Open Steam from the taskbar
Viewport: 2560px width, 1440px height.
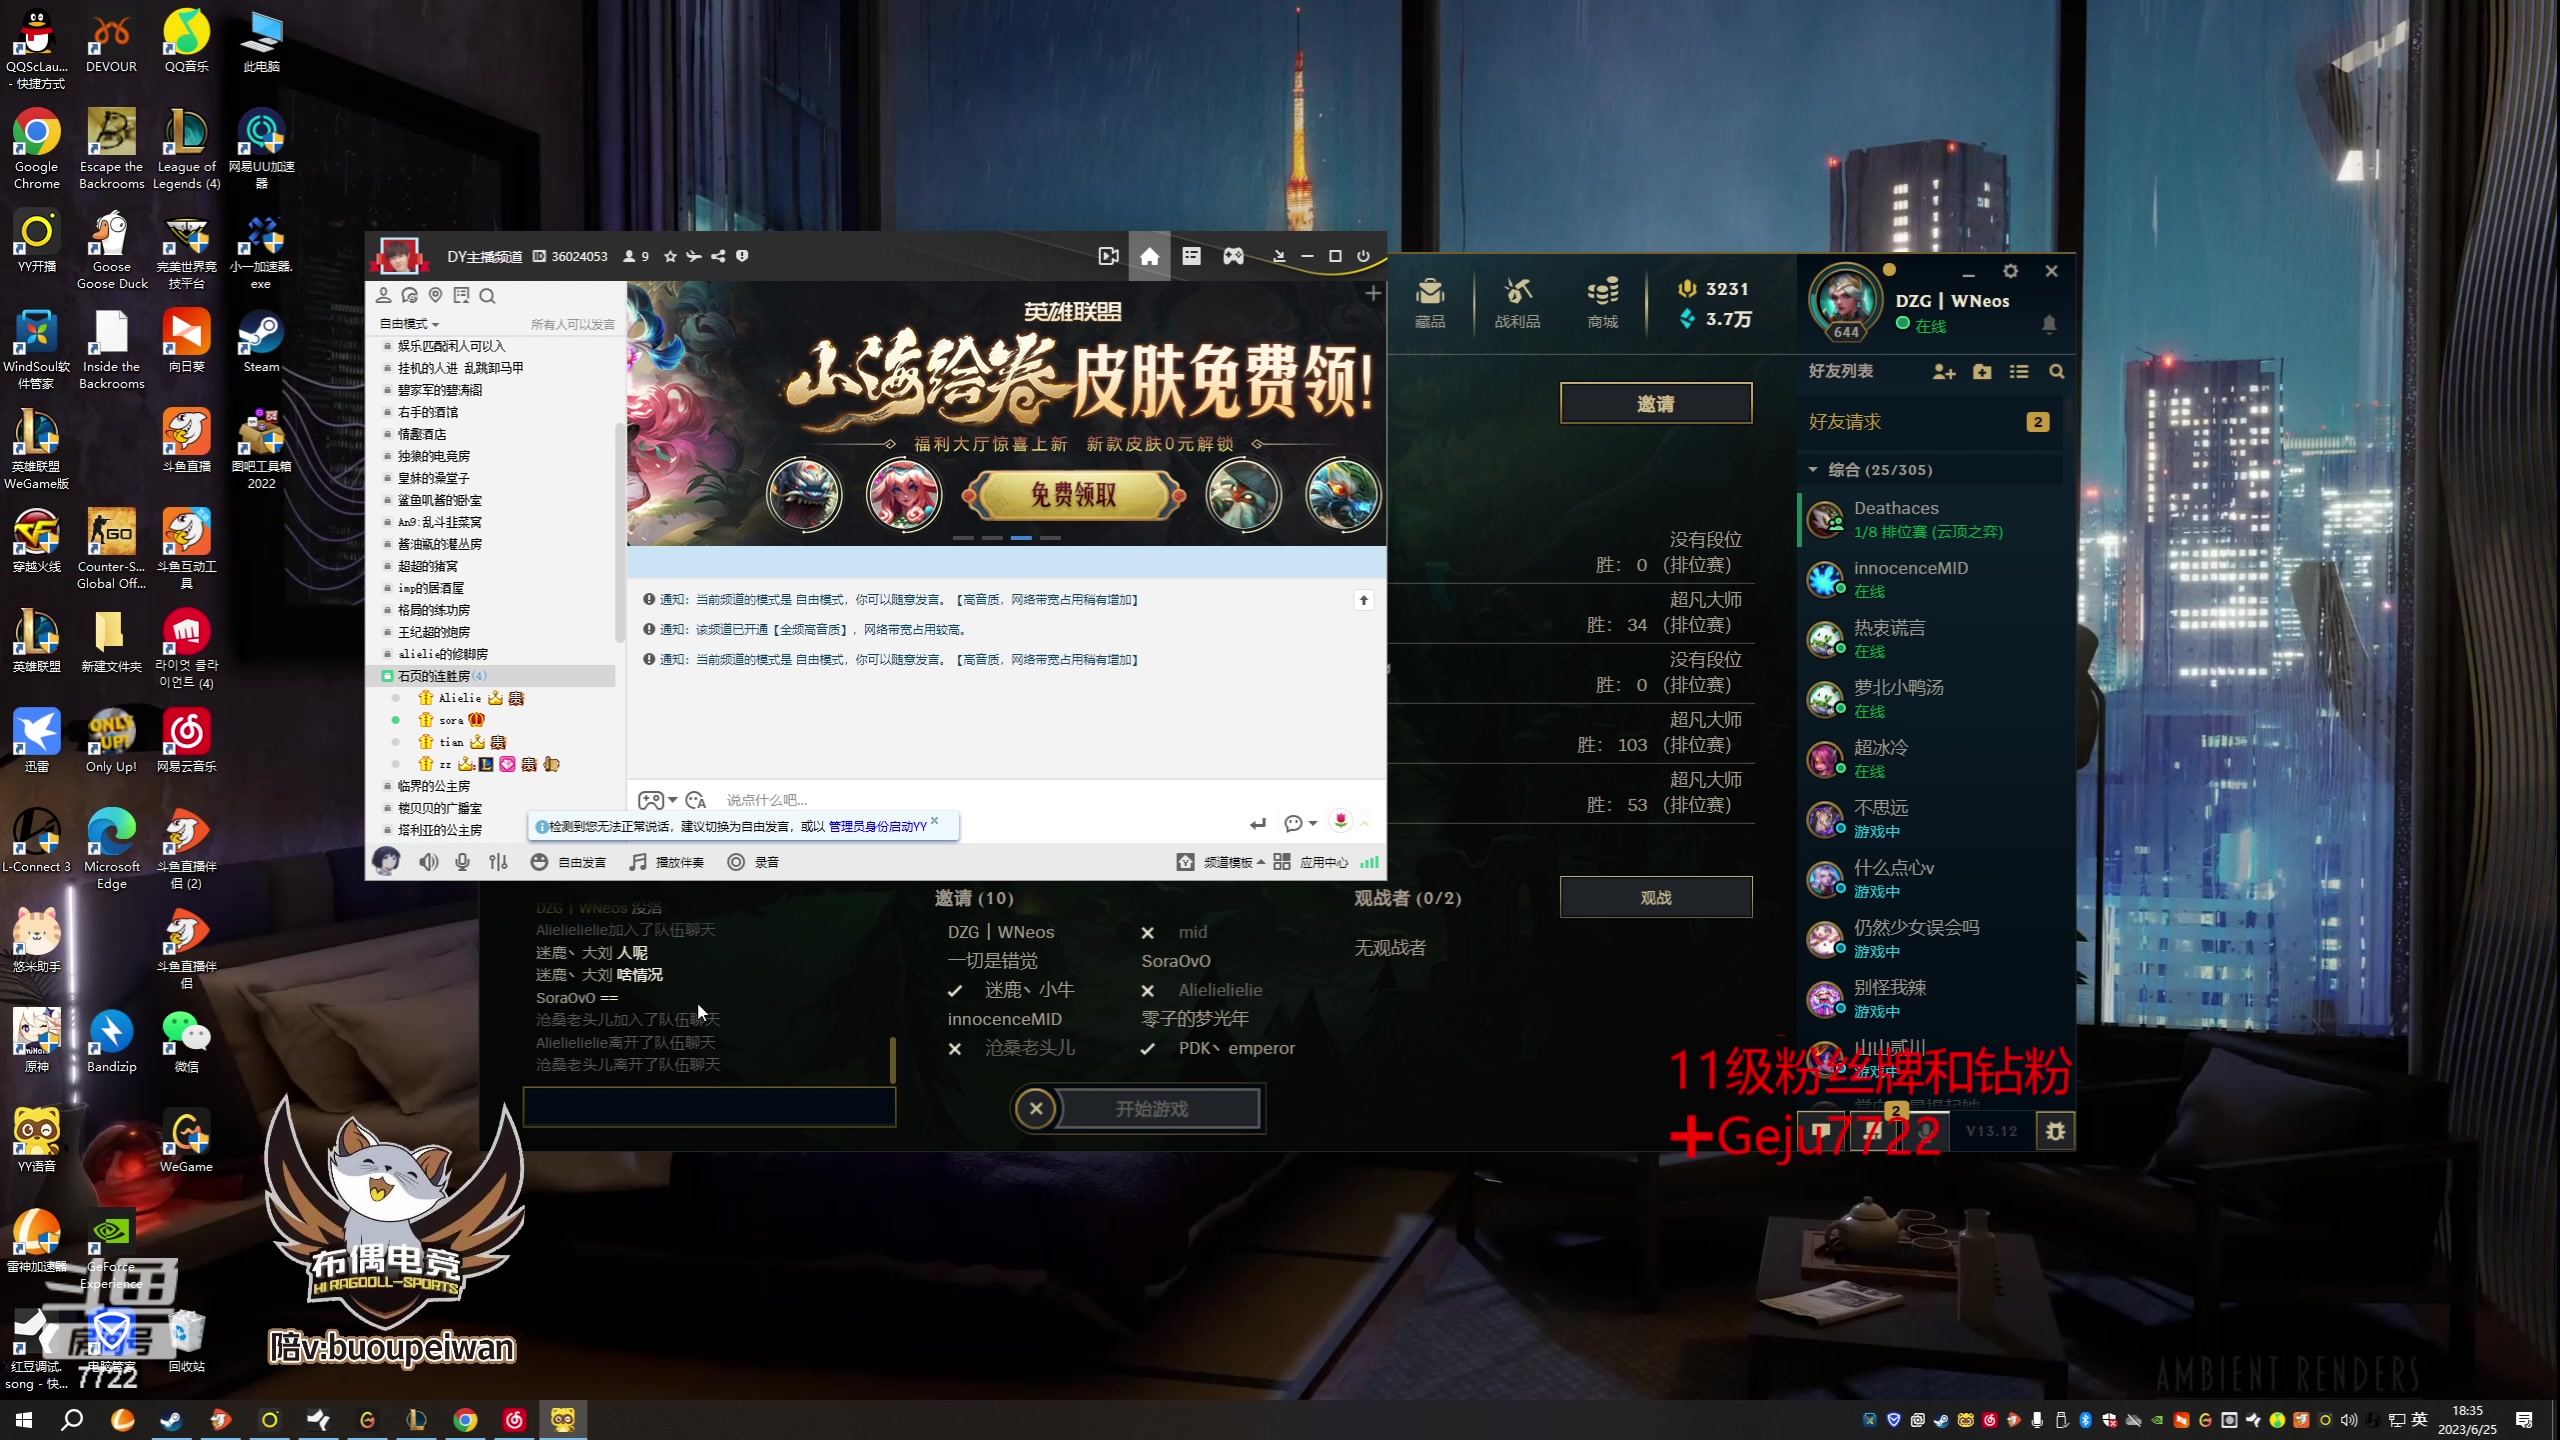[x=171, y=1420]
